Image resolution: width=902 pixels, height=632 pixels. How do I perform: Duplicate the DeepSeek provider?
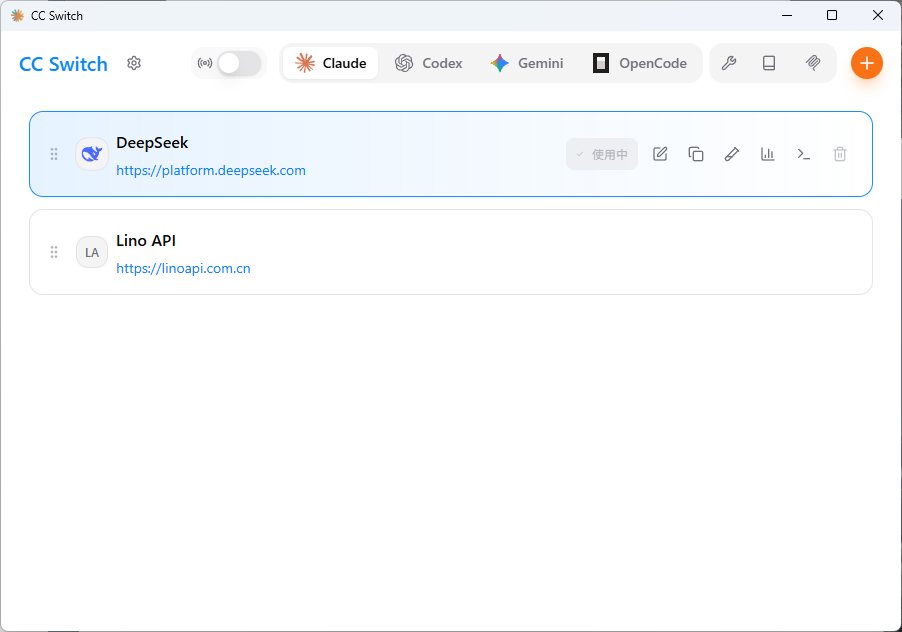point(696,154)
